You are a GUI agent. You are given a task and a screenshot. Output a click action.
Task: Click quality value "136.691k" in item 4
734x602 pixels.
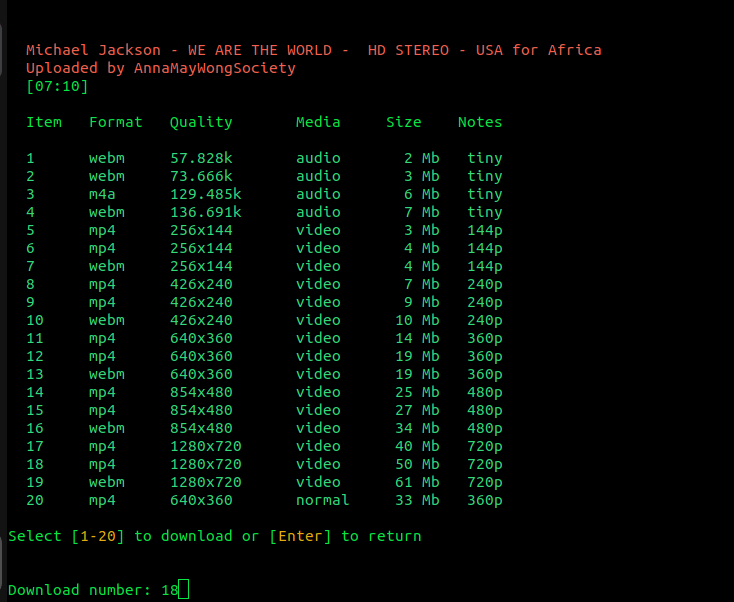pyautogui.click(x=206, y=212)
